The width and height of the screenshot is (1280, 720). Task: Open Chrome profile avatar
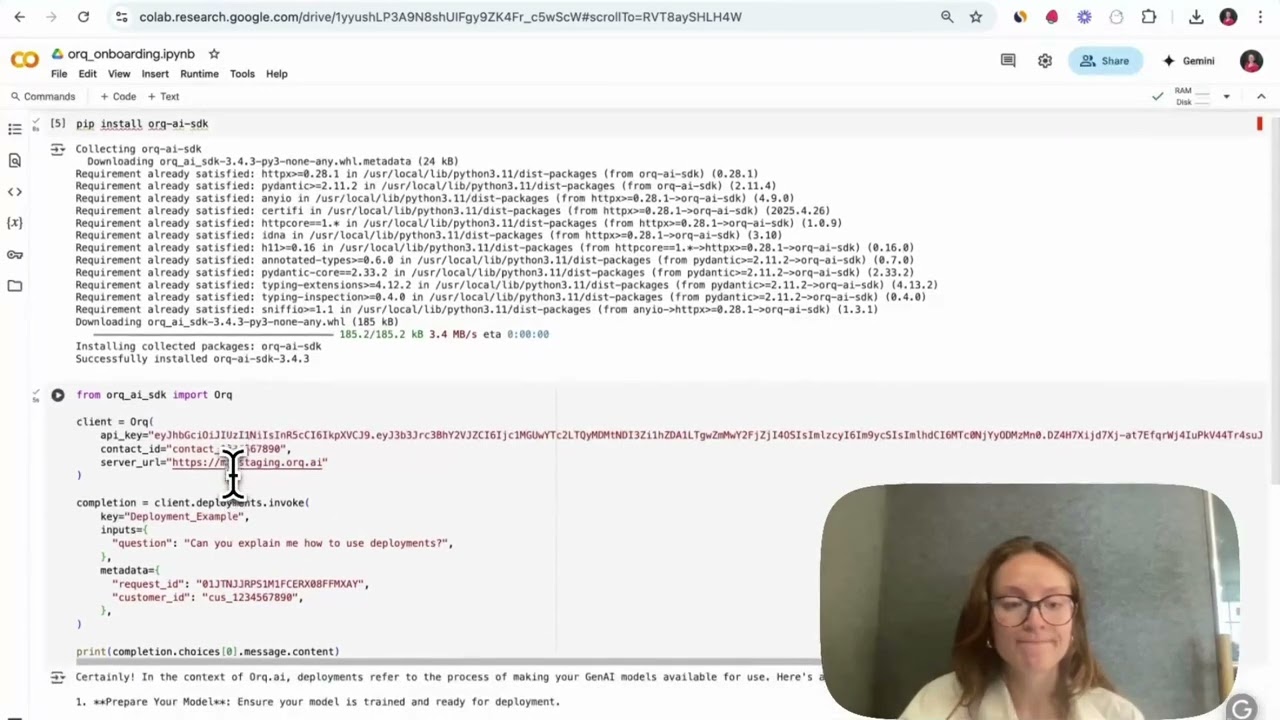(1228, 17)
